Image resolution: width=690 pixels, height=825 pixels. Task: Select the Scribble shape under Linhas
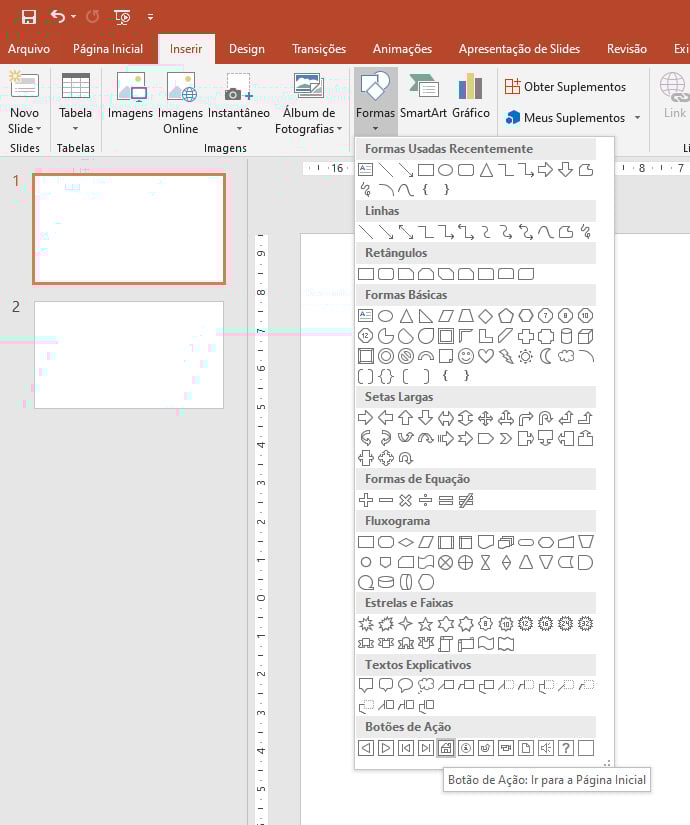coord(586,232)
